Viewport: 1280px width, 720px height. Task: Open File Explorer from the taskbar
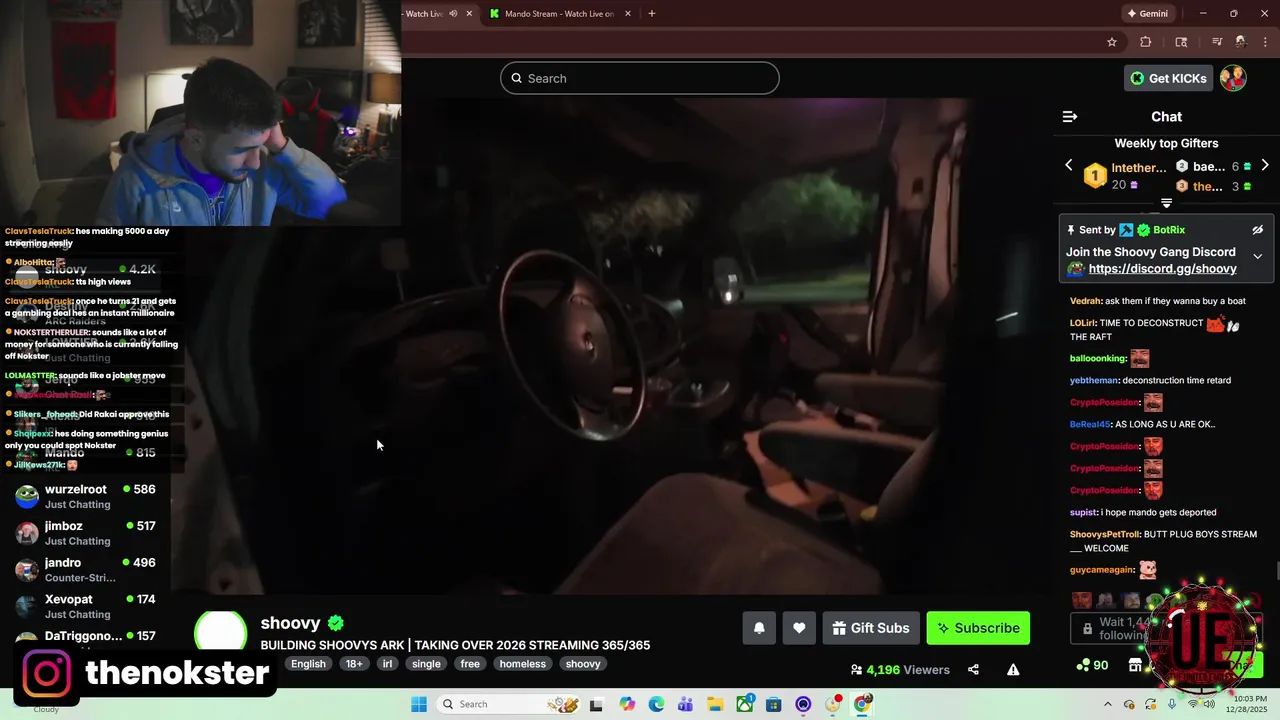click(715, 704)
